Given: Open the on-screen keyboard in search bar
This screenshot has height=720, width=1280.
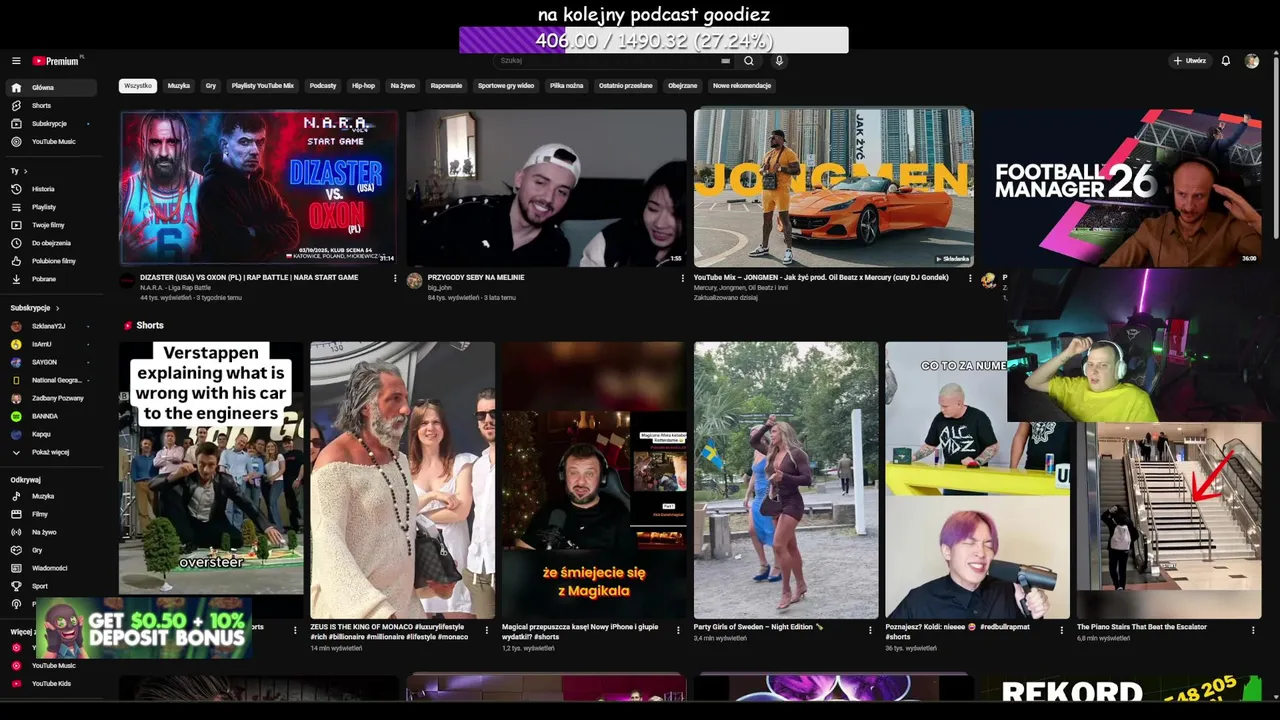Looking at the screenshot, I should (725, 61).
